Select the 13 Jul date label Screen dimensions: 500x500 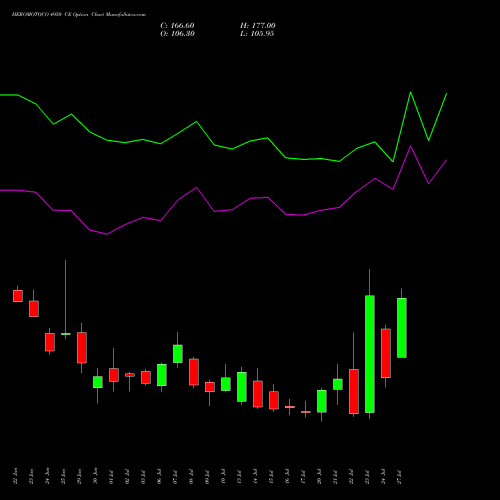pos(239,477)
